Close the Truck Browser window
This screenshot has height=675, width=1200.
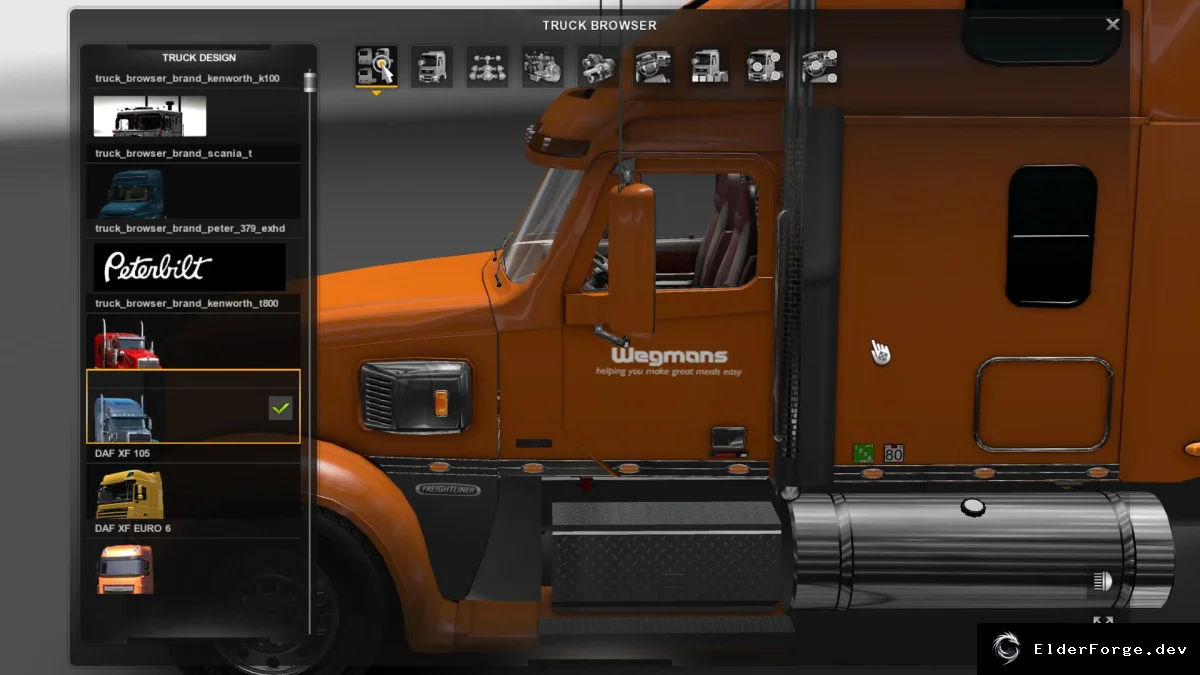point(1112,25)
